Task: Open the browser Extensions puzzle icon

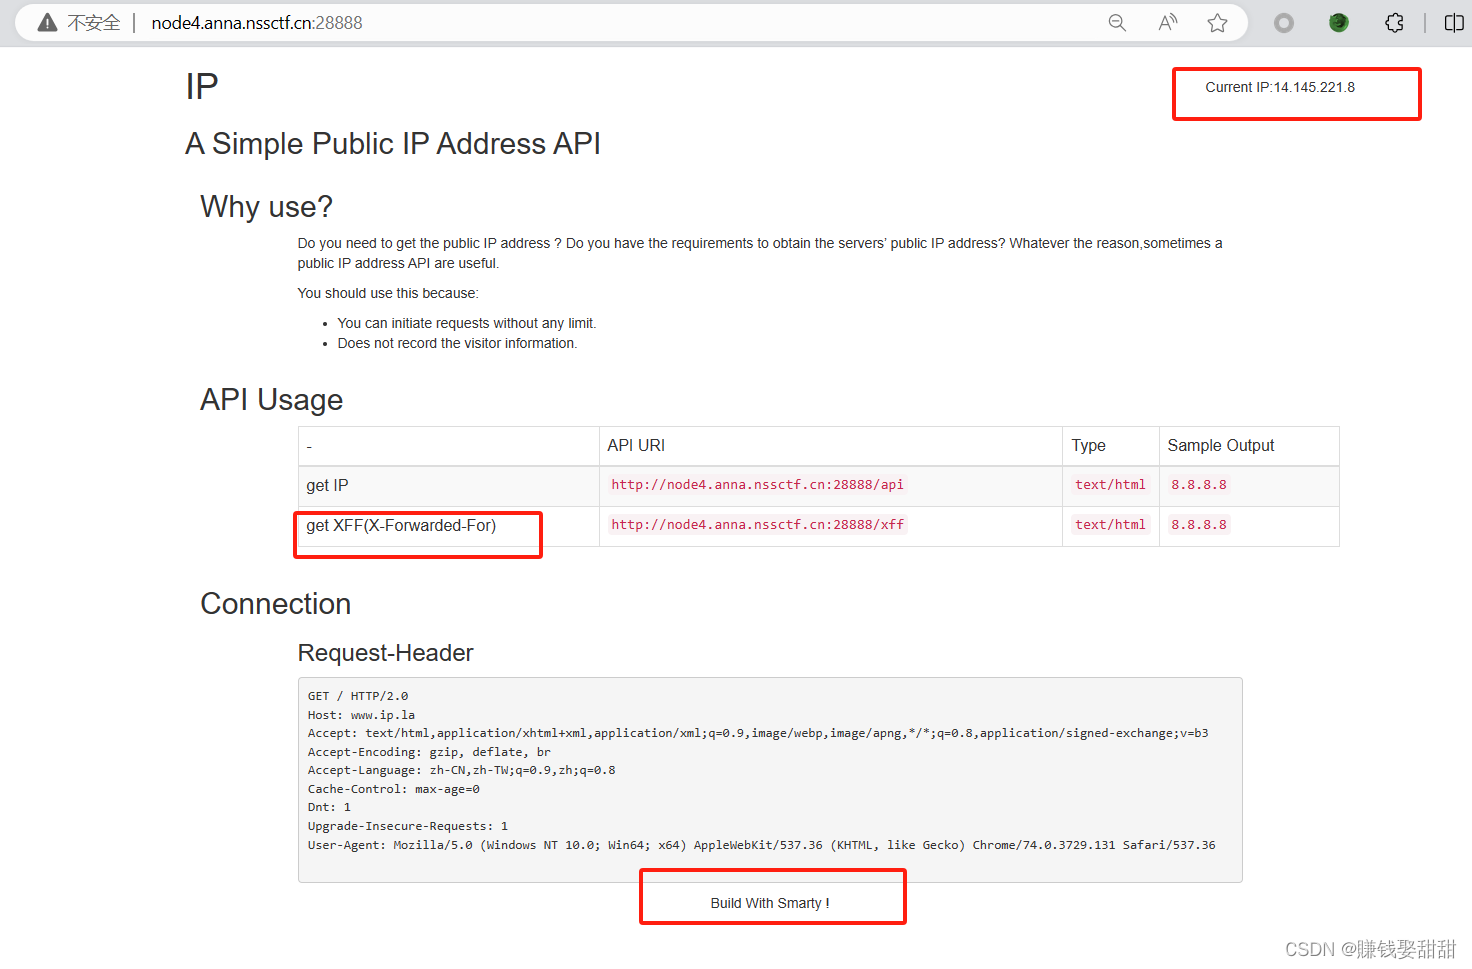Action: pyautogui.click(x=1394, y=22)
